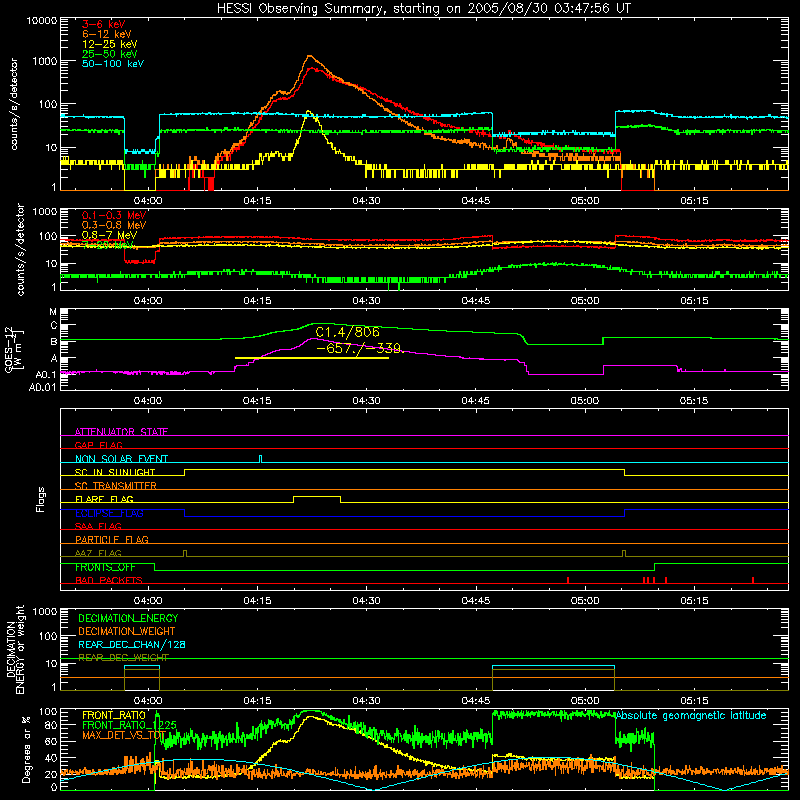Click the 05:15 time label under top panel
Viewport: 800px width, 800px height.
(x=694, y=201)
